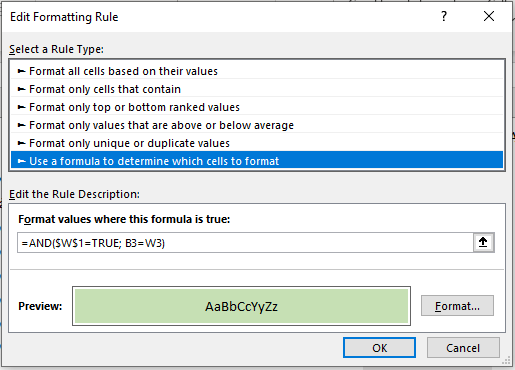The height and width of the screenshot is (370, 515).
Task: Click the 'Format values where this formula is true' label
Action: click(124, 219)
